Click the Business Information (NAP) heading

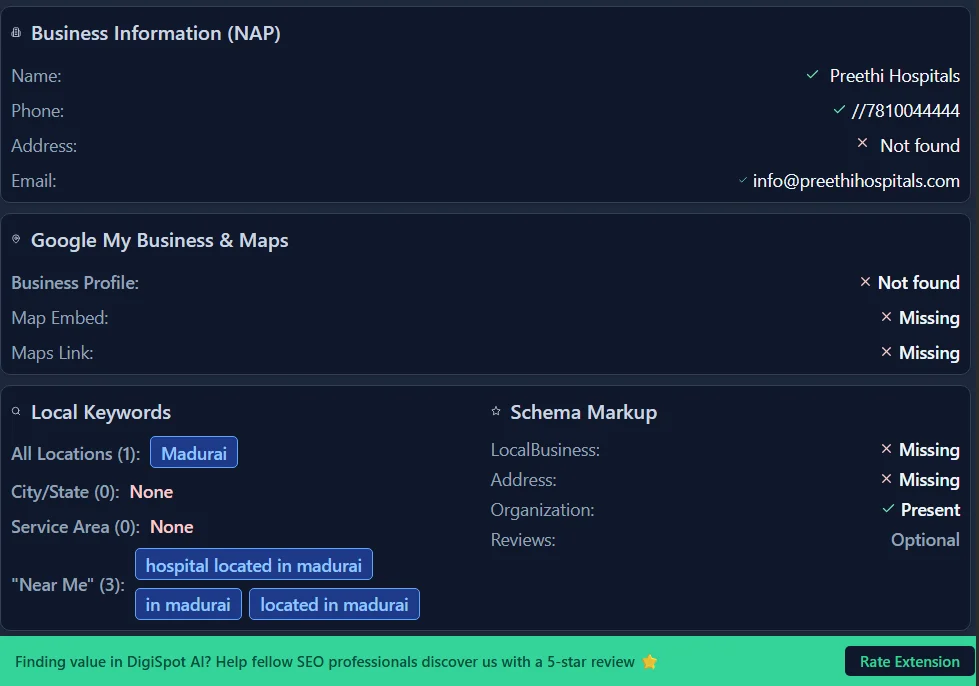click(155, 33)
